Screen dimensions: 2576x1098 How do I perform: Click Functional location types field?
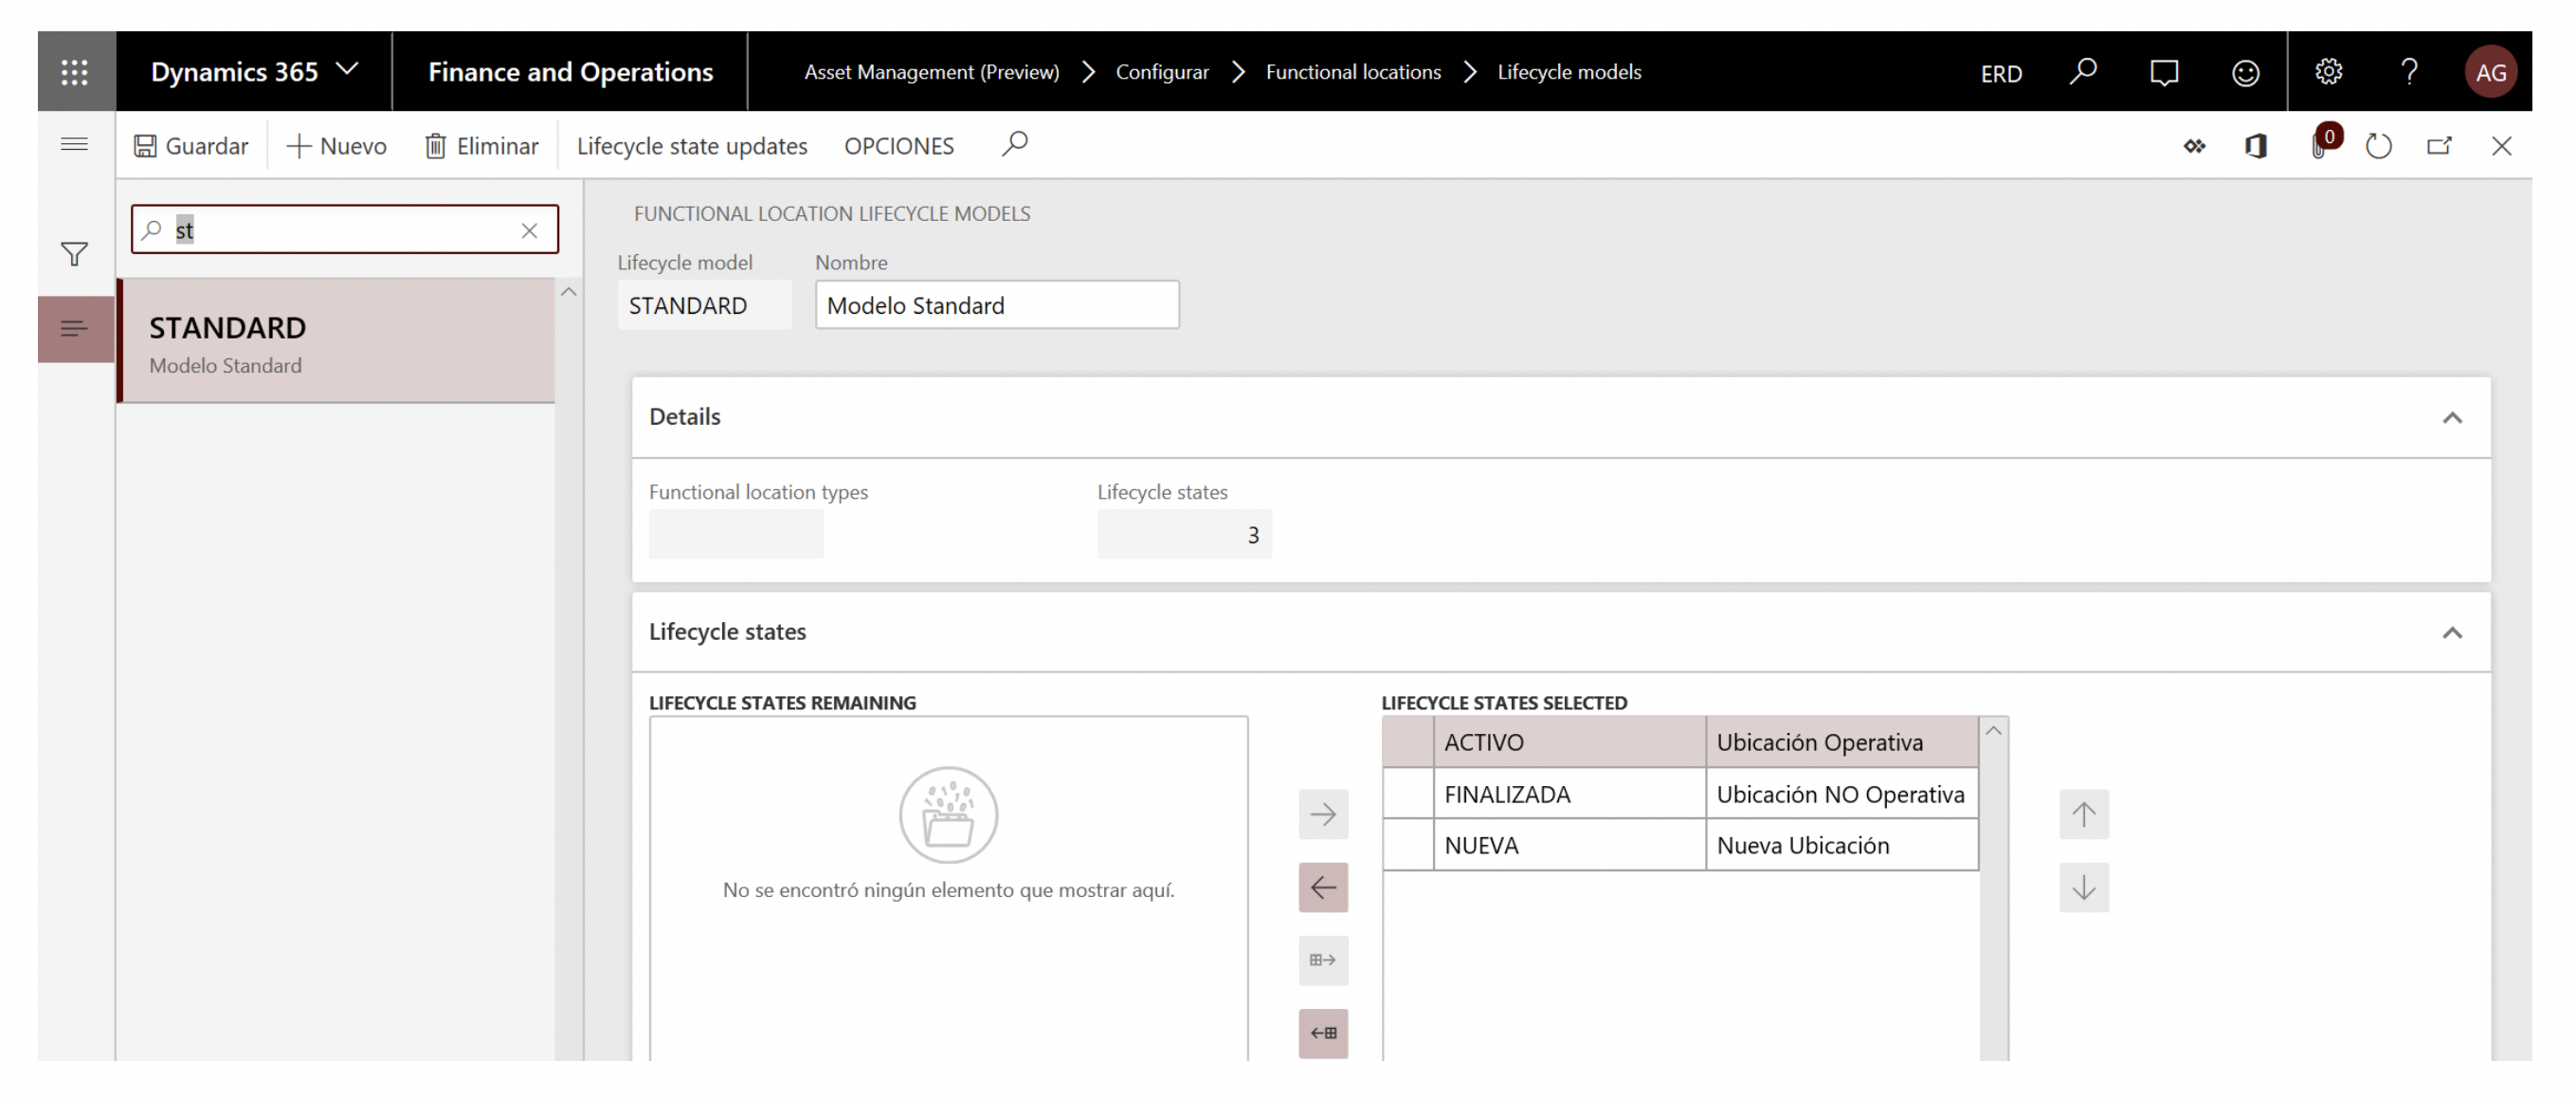736,534
